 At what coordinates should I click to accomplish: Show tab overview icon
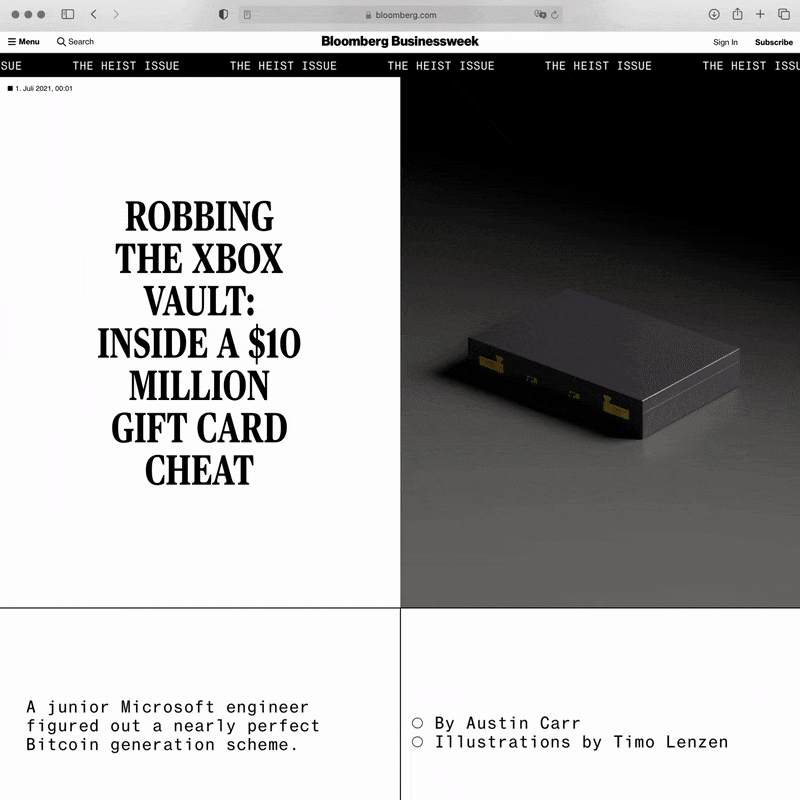[x=784, y=14]
